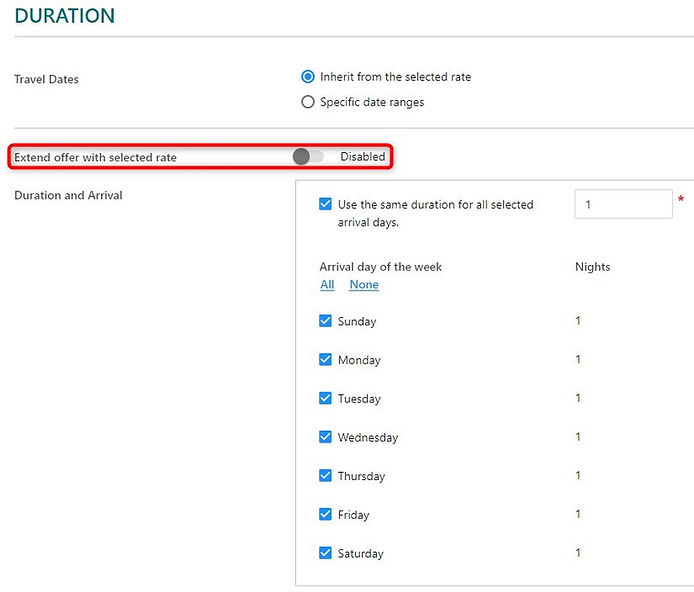Click the Duration and Arrival label
The image size is (694, 592).
tap(68, 196)
